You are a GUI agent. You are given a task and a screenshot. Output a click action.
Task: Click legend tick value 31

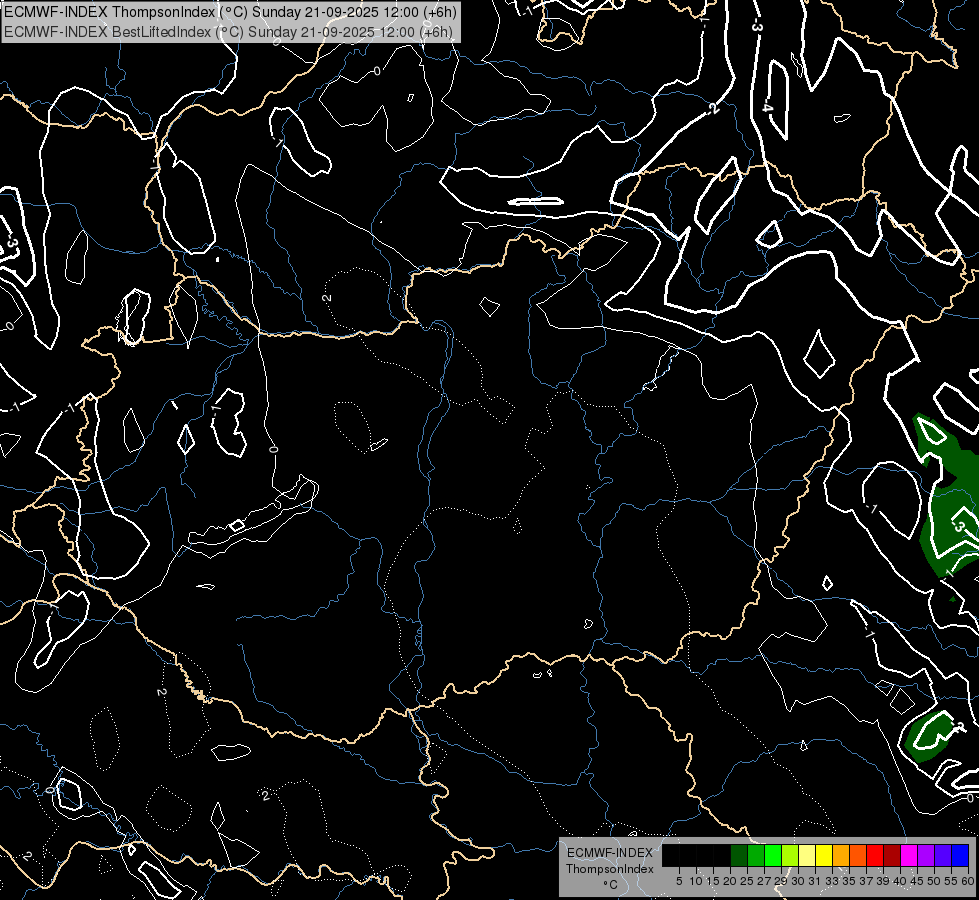click(x=815, y=881)
